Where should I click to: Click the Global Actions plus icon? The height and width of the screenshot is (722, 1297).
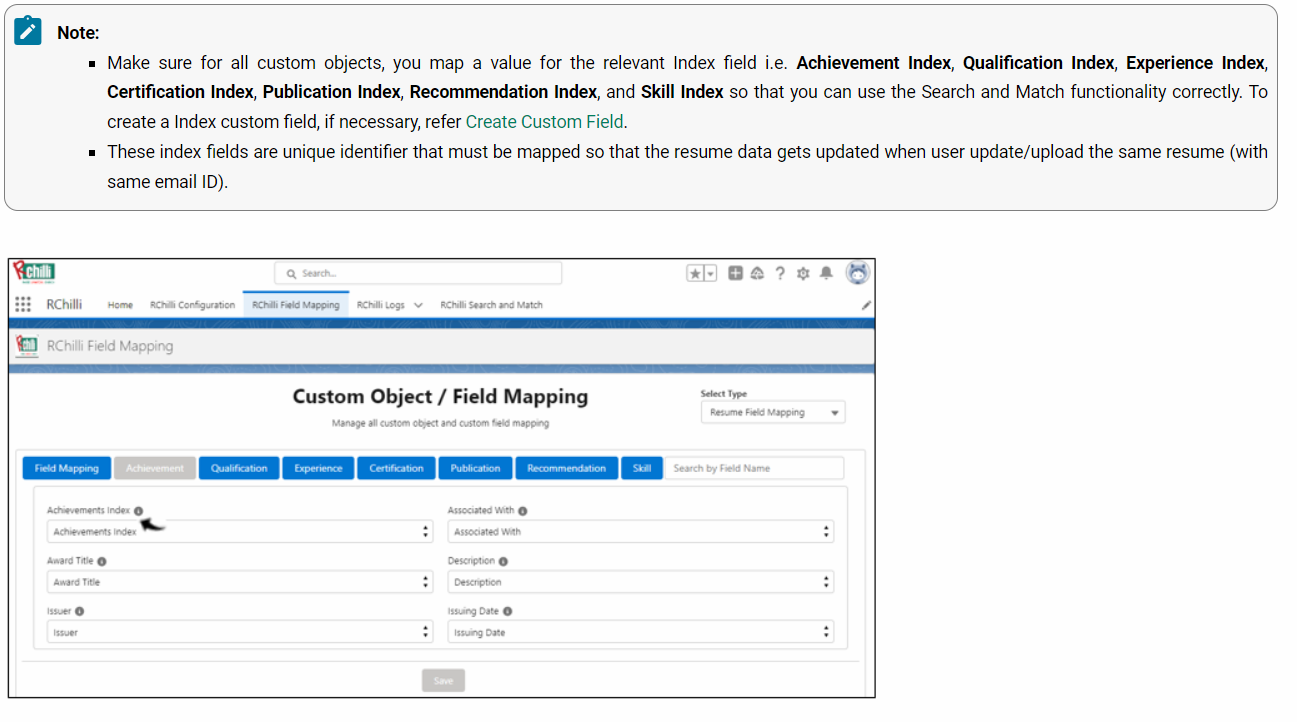pos(736,273)
